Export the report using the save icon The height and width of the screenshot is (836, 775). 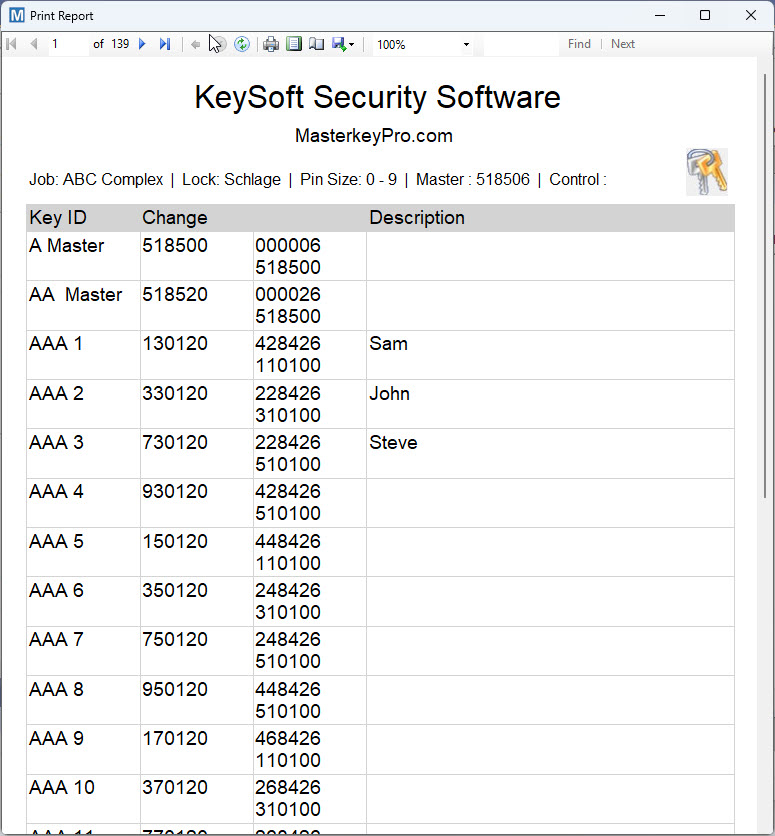pyautogui.click(x=338, y=43)
